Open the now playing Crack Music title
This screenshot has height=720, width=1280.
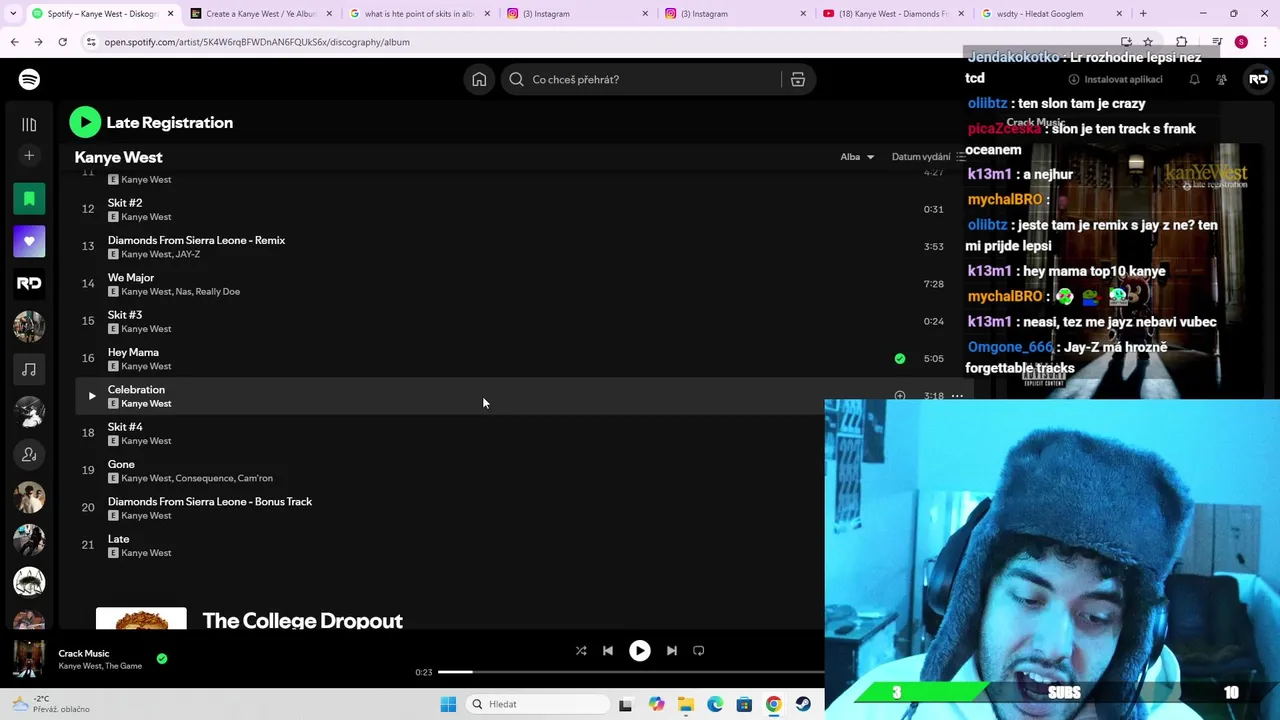(x=84, y=653)
